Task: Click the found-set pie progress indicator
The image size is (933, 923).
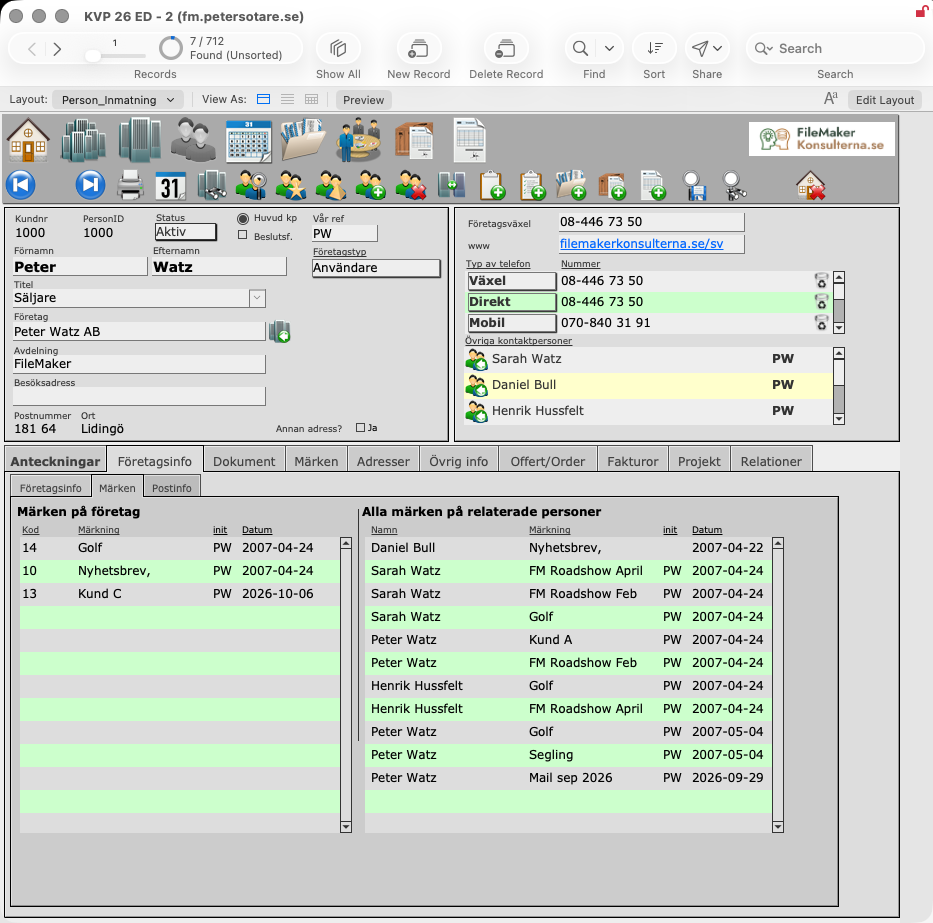Action: click(x=171, y=48)
